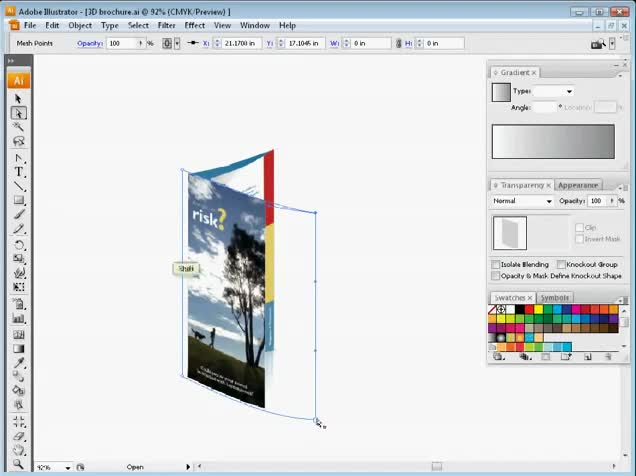Toggle the constrain width and height link
The image size is (636, 476).
398,43
